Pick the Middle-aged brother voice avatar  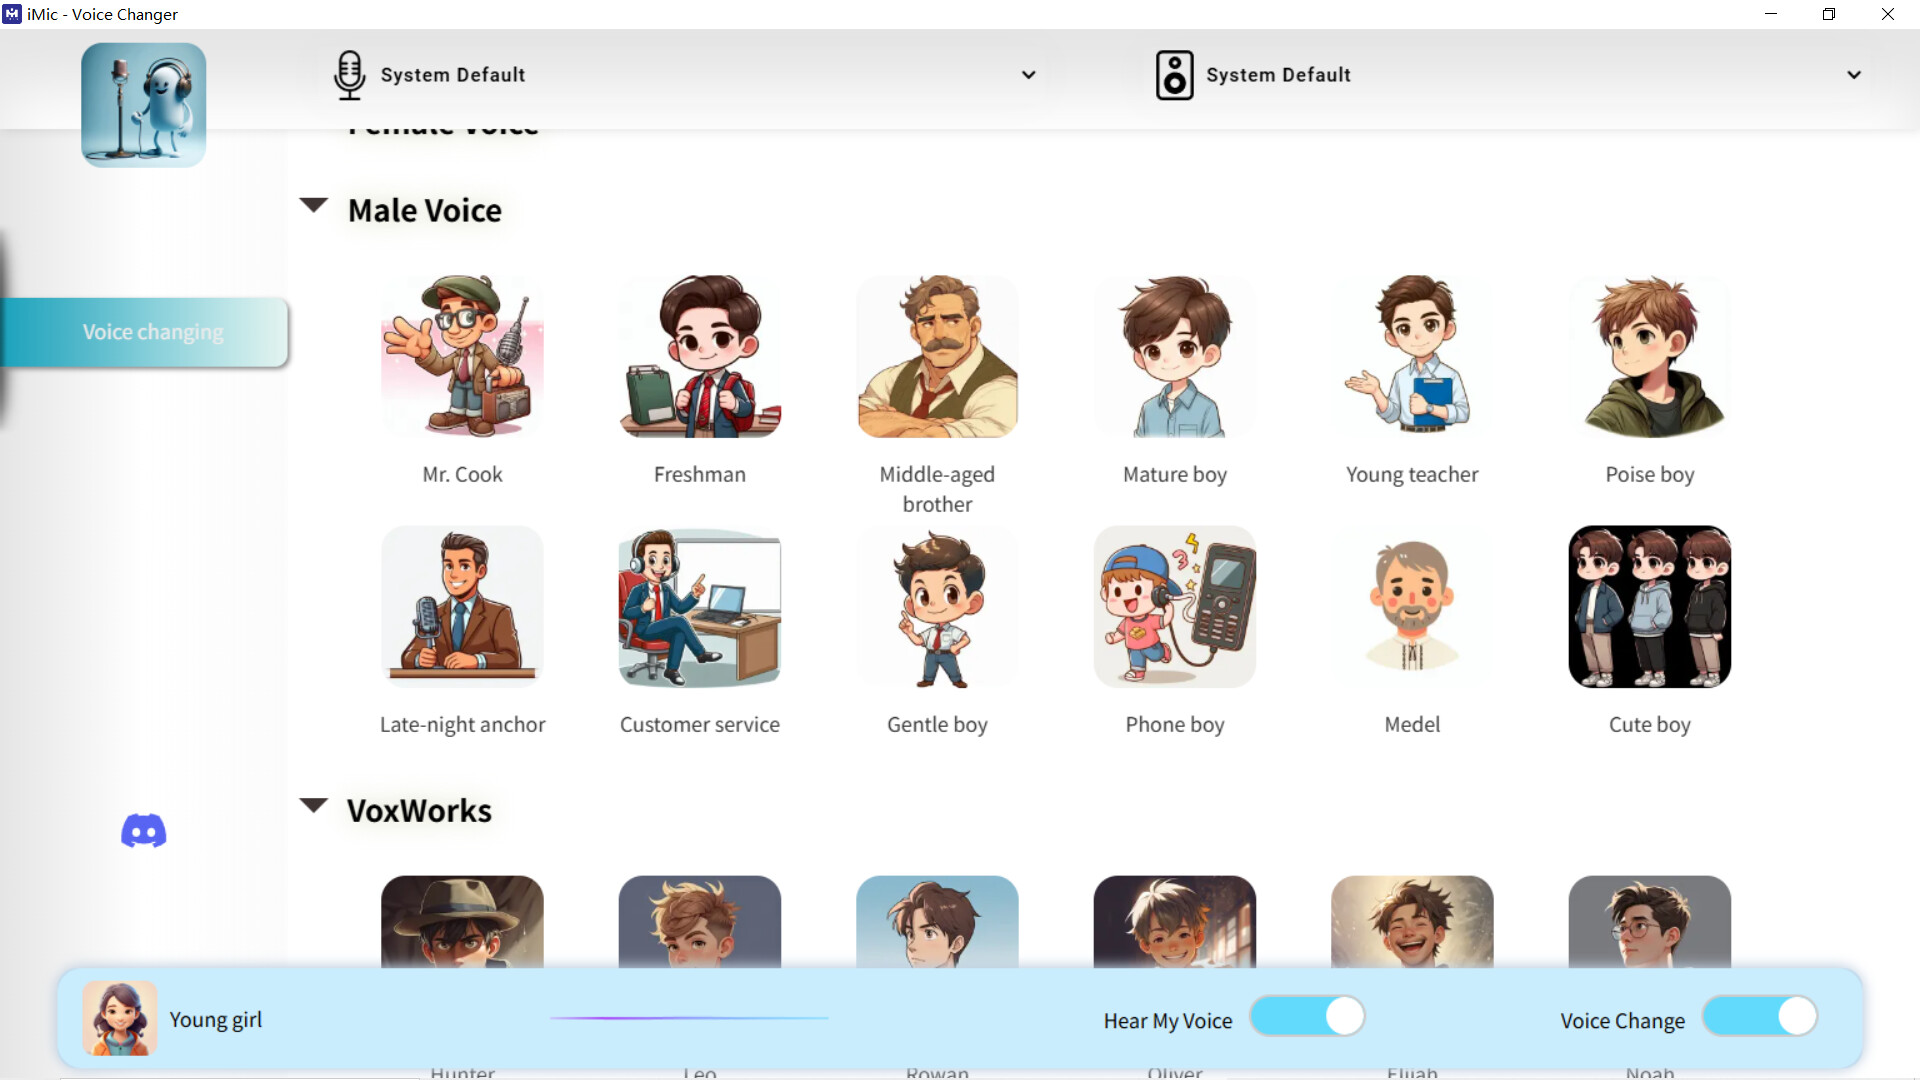[x=937, y=356]
